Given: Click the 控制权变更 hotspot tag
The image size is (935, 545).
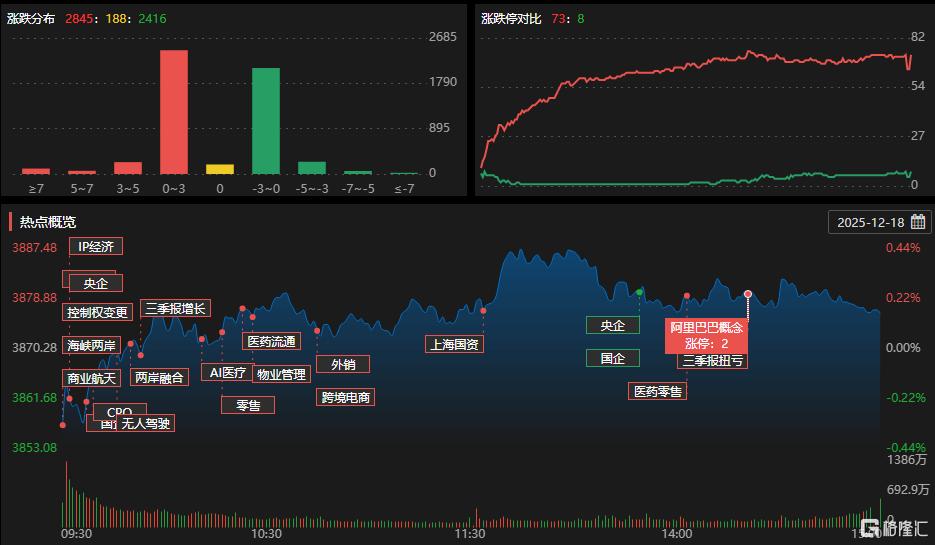Looking at the screenshot, I should pos(98,312).
